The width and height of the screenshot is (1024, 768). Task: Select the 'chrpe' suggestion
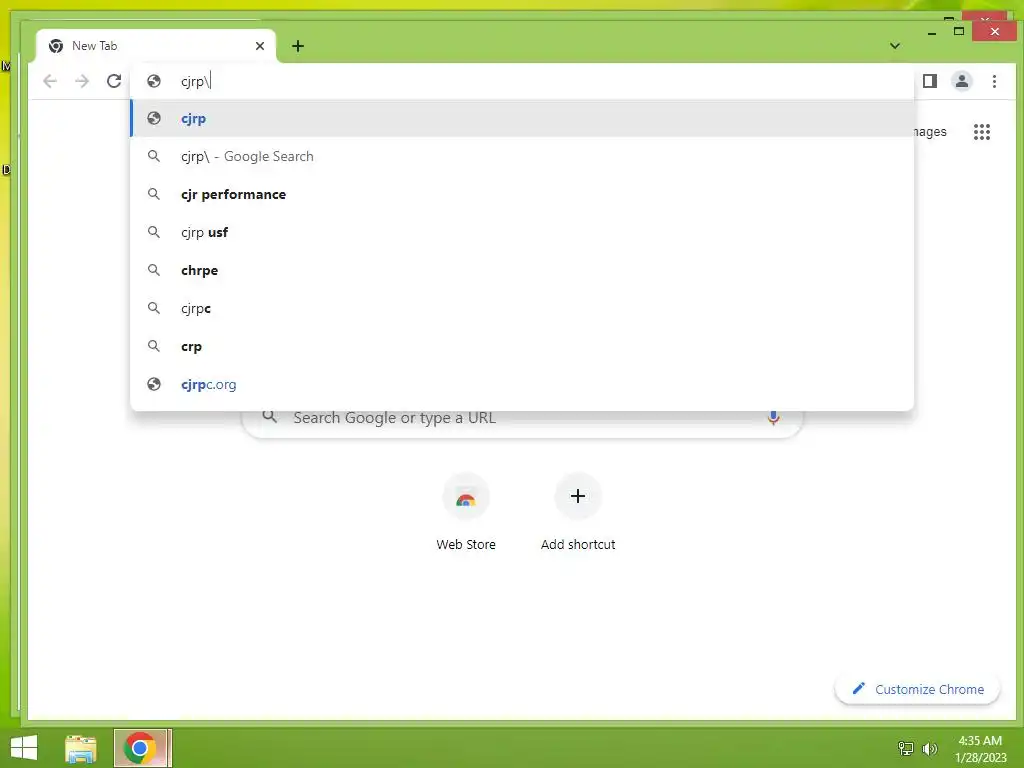522,270
